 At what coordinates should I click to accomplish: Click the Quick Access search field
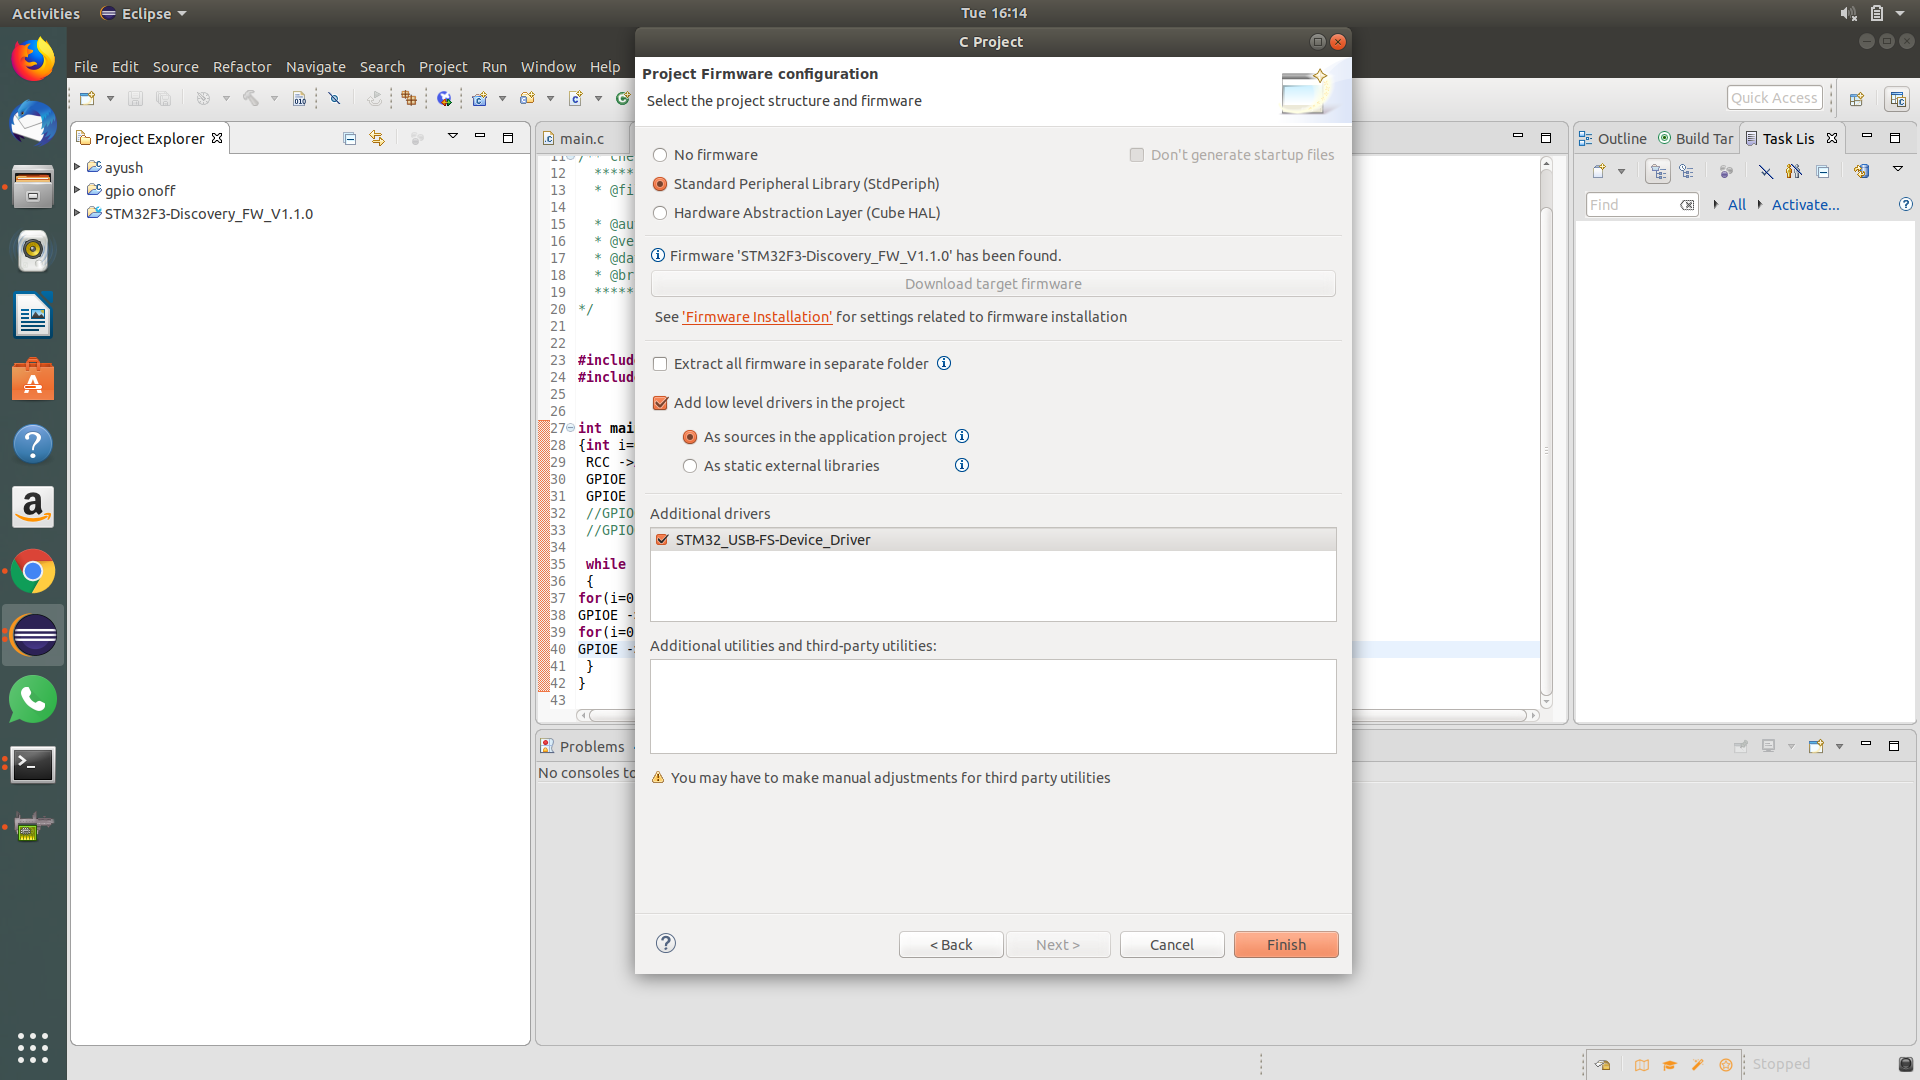1773,98
